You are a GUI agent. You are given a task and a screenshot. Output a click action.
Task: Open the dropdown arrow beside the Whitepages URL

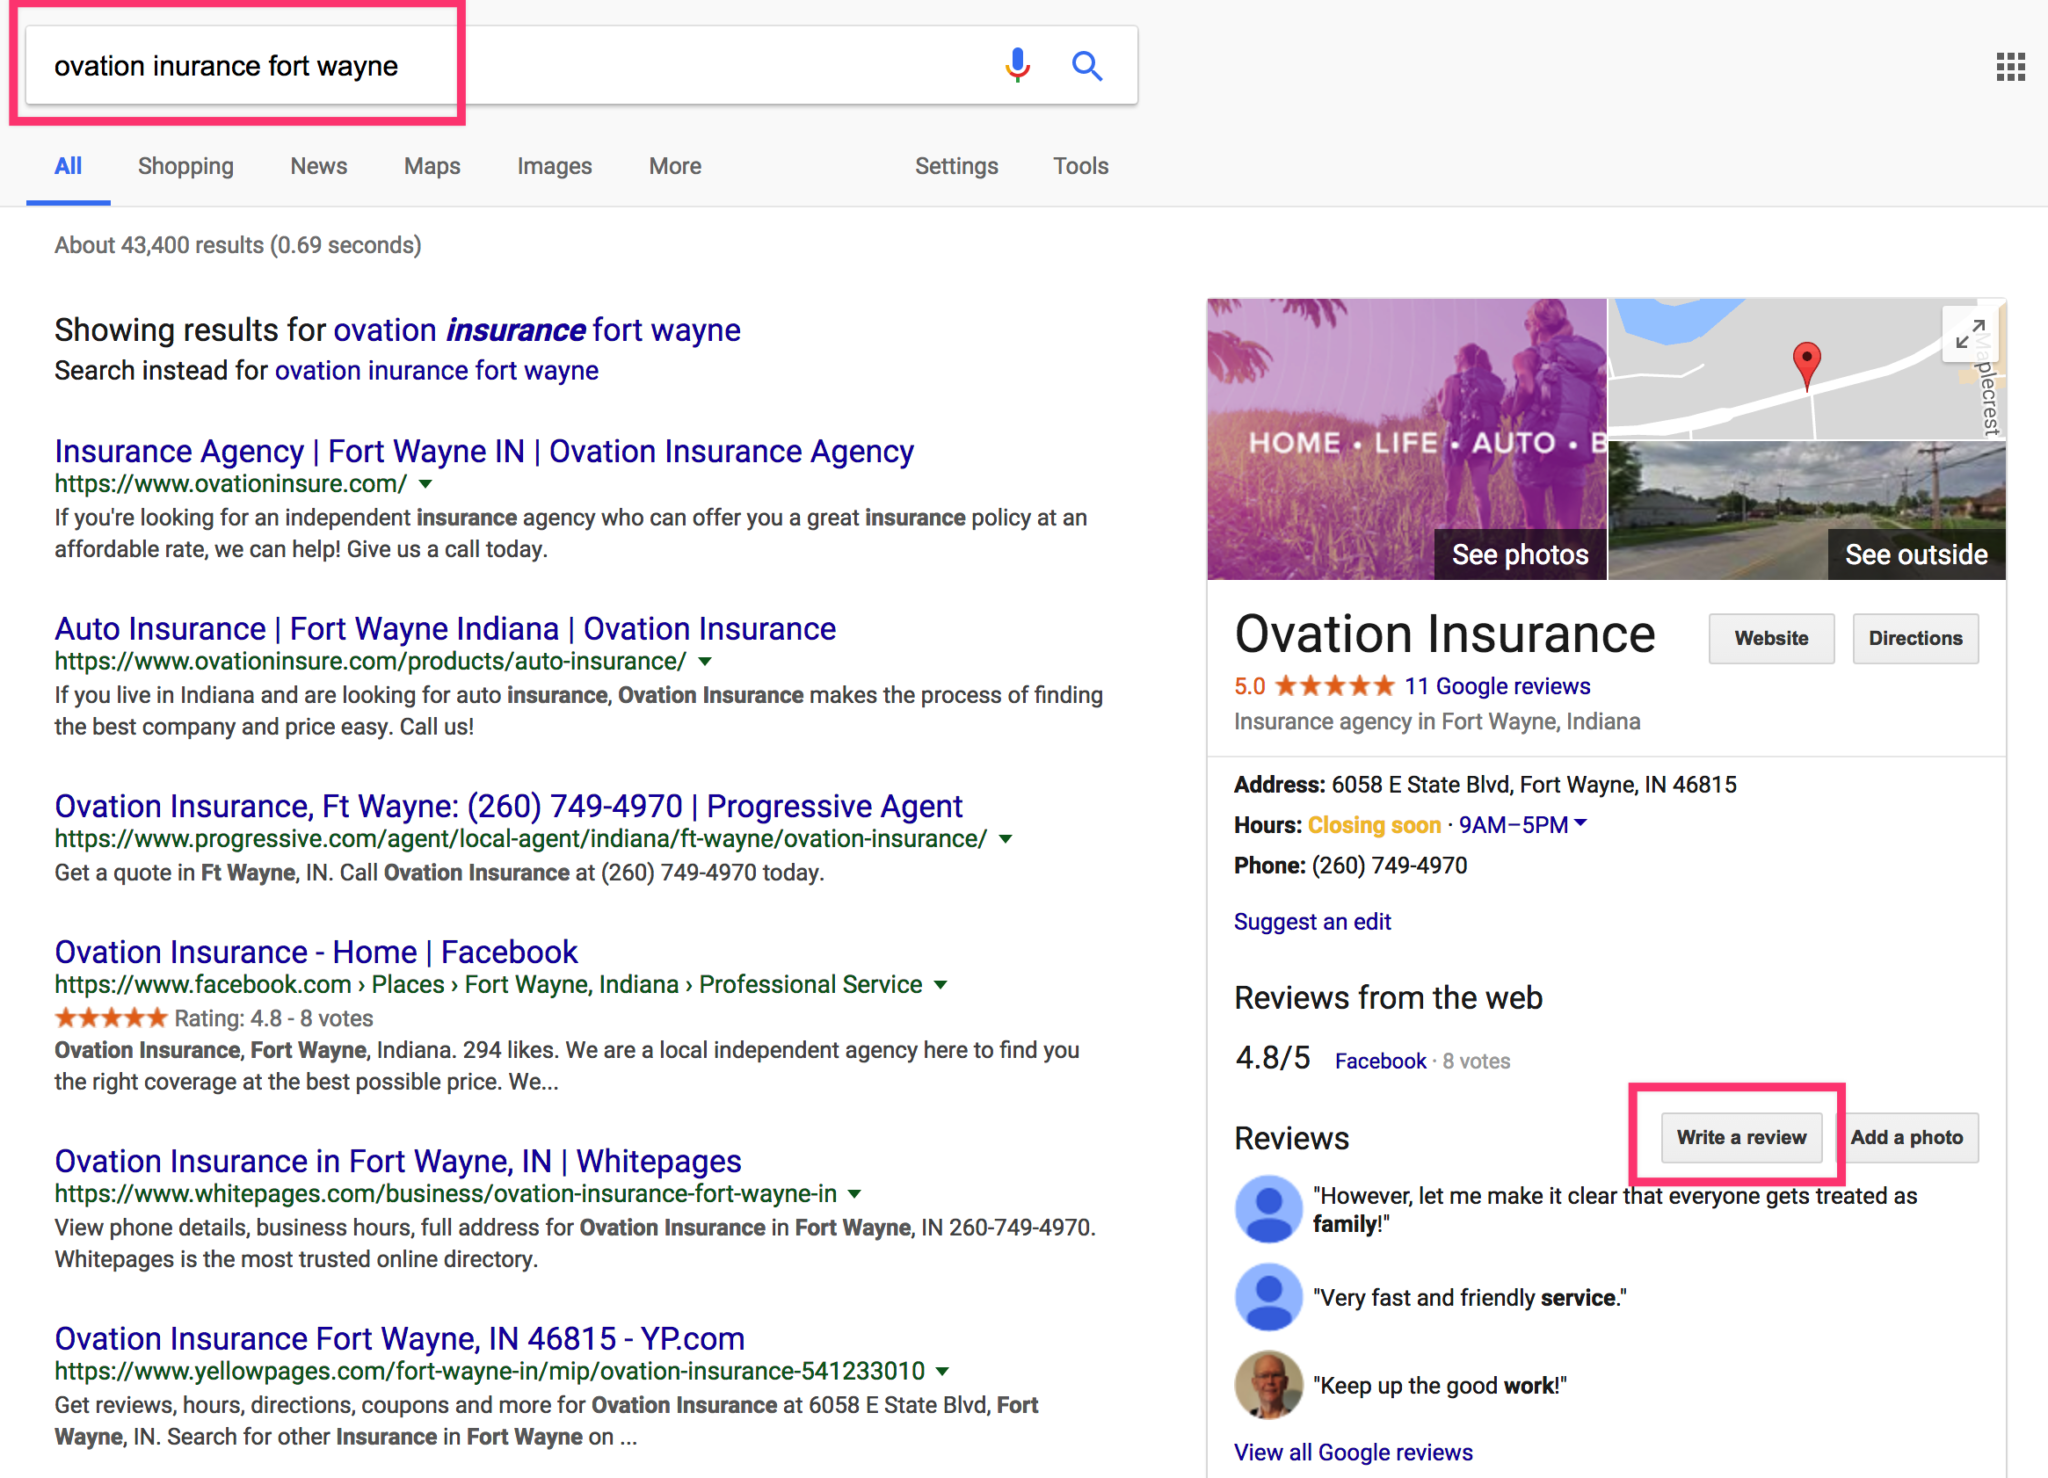coord(854,1194)
